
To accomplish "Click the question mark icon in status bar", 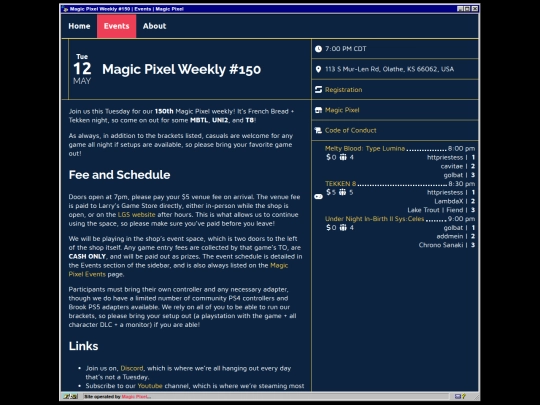I will pos(464,396).
